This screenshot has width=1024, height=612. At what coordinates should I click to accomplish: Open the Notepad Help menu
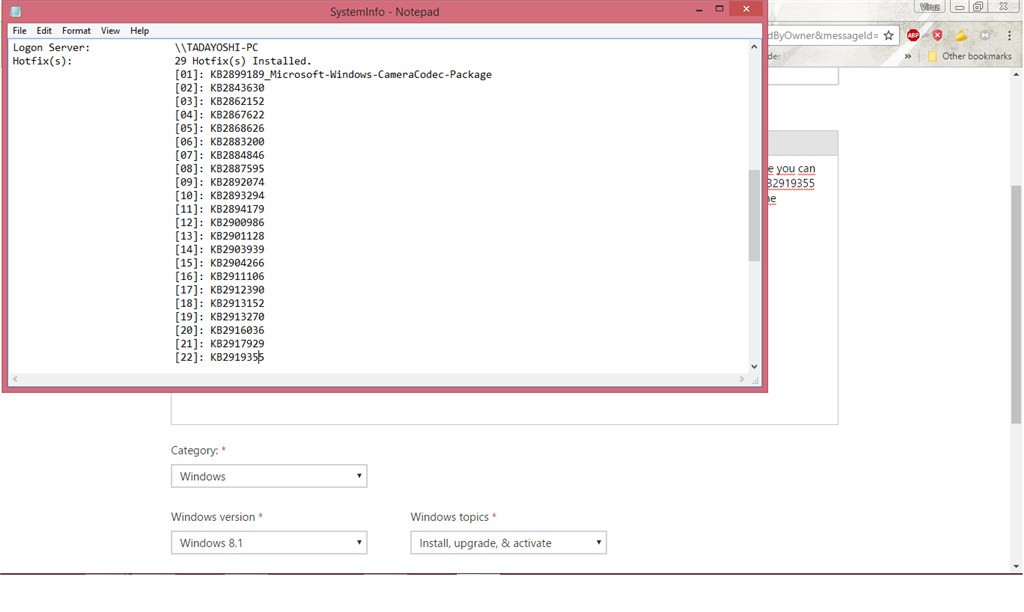pyautogui.click(x=139, y=31)
